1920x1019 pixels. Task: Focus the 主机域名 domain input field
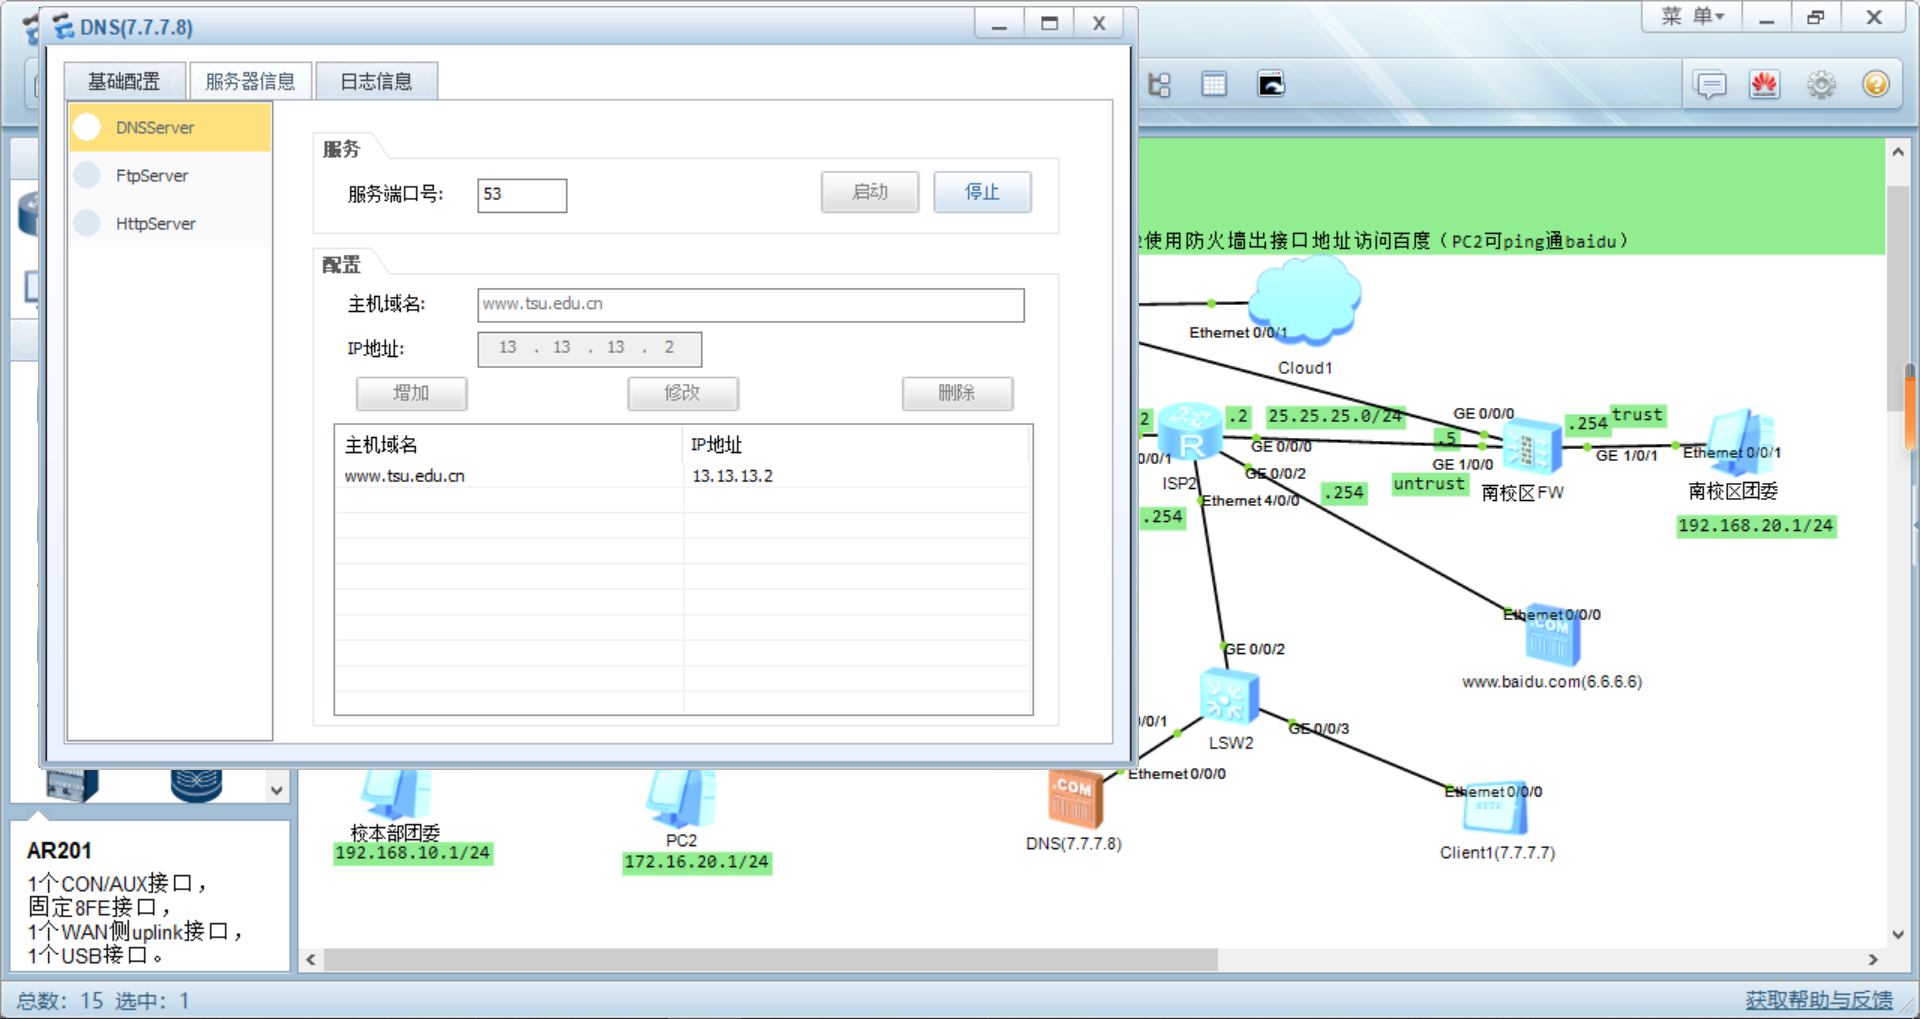[751, 305]
